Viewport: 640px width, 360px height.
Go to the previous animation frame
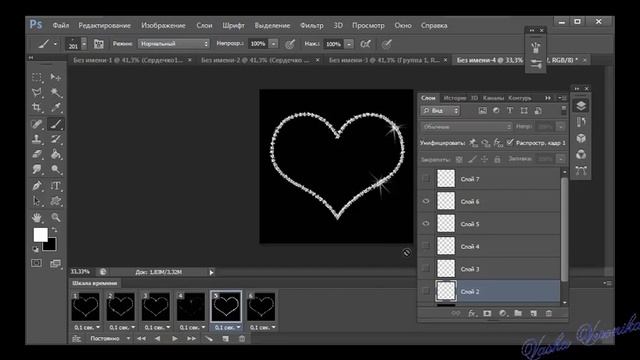pyautogui.click(x=158, y=338)
